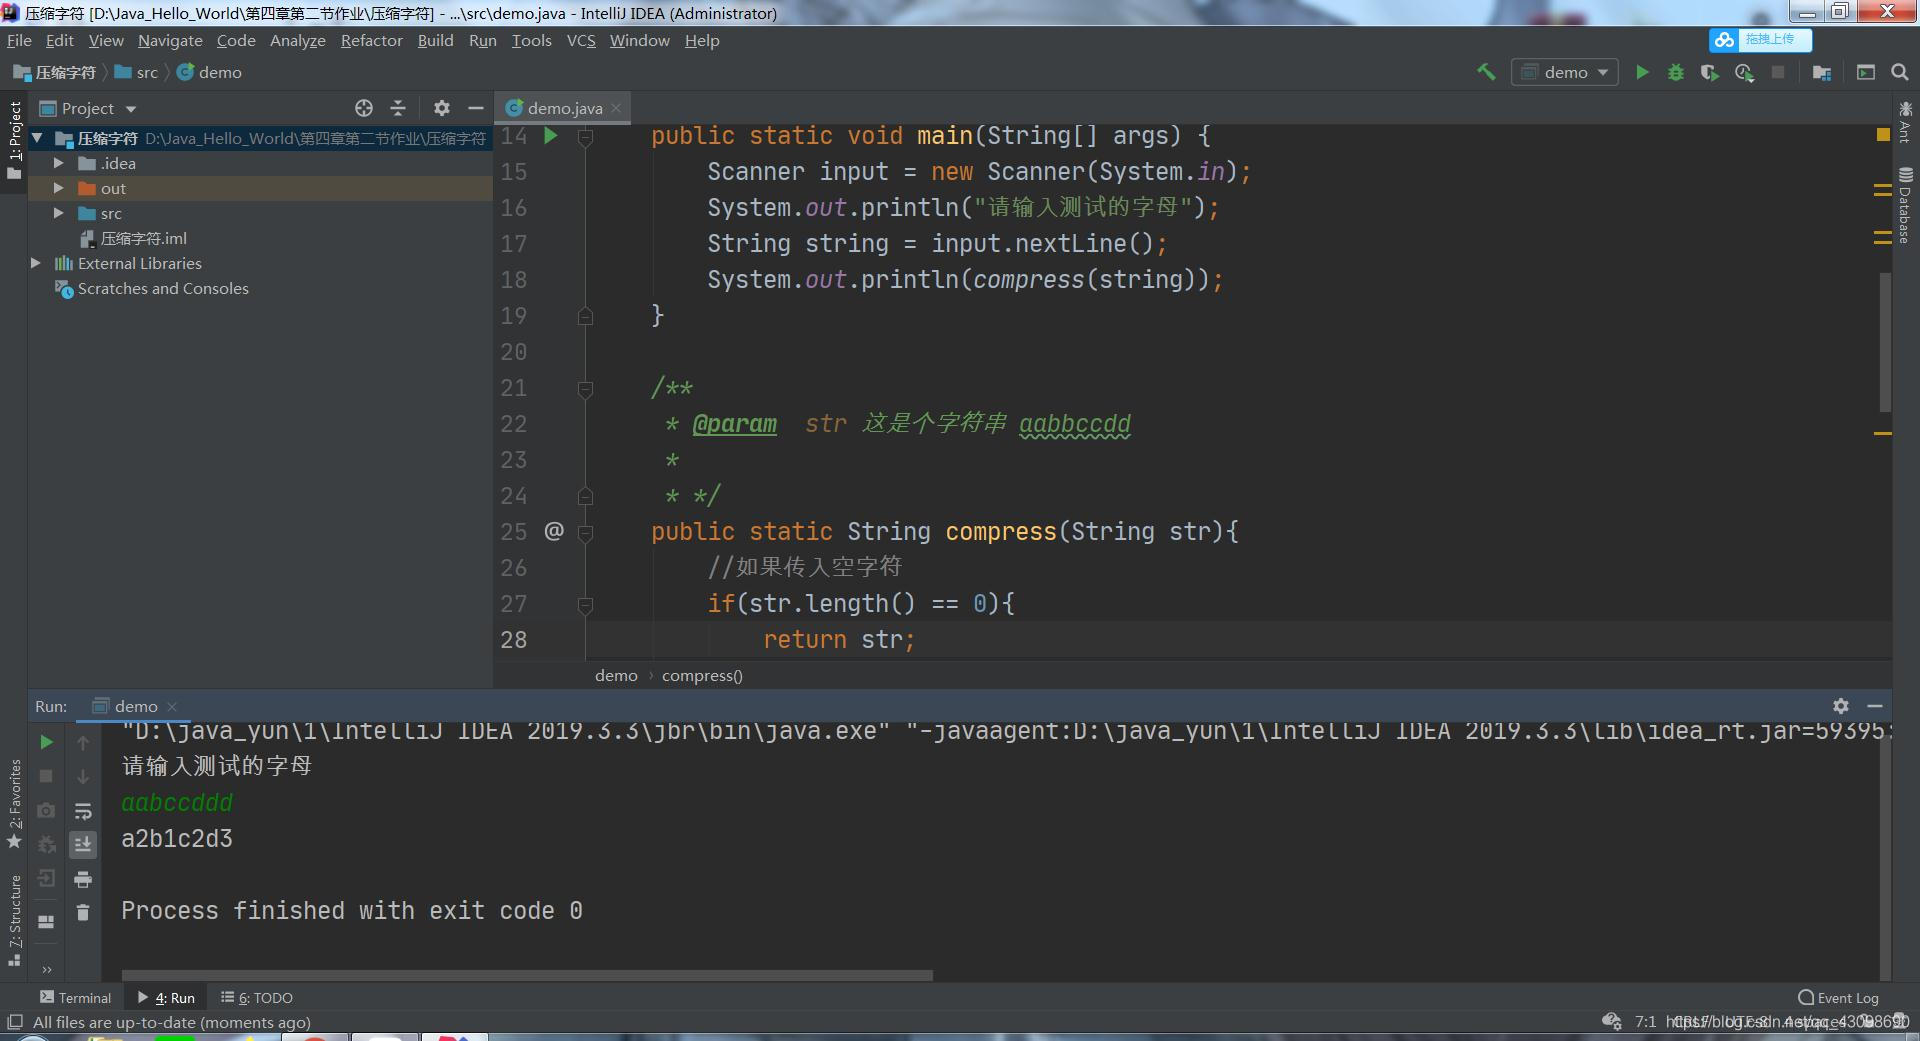Open the Terminal tool window
This screenshot has width=1920, height=1041.
click(76, 997)
